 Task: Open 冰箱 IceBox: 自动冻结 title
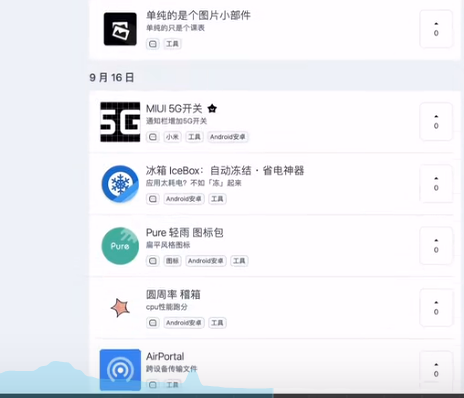225,171
